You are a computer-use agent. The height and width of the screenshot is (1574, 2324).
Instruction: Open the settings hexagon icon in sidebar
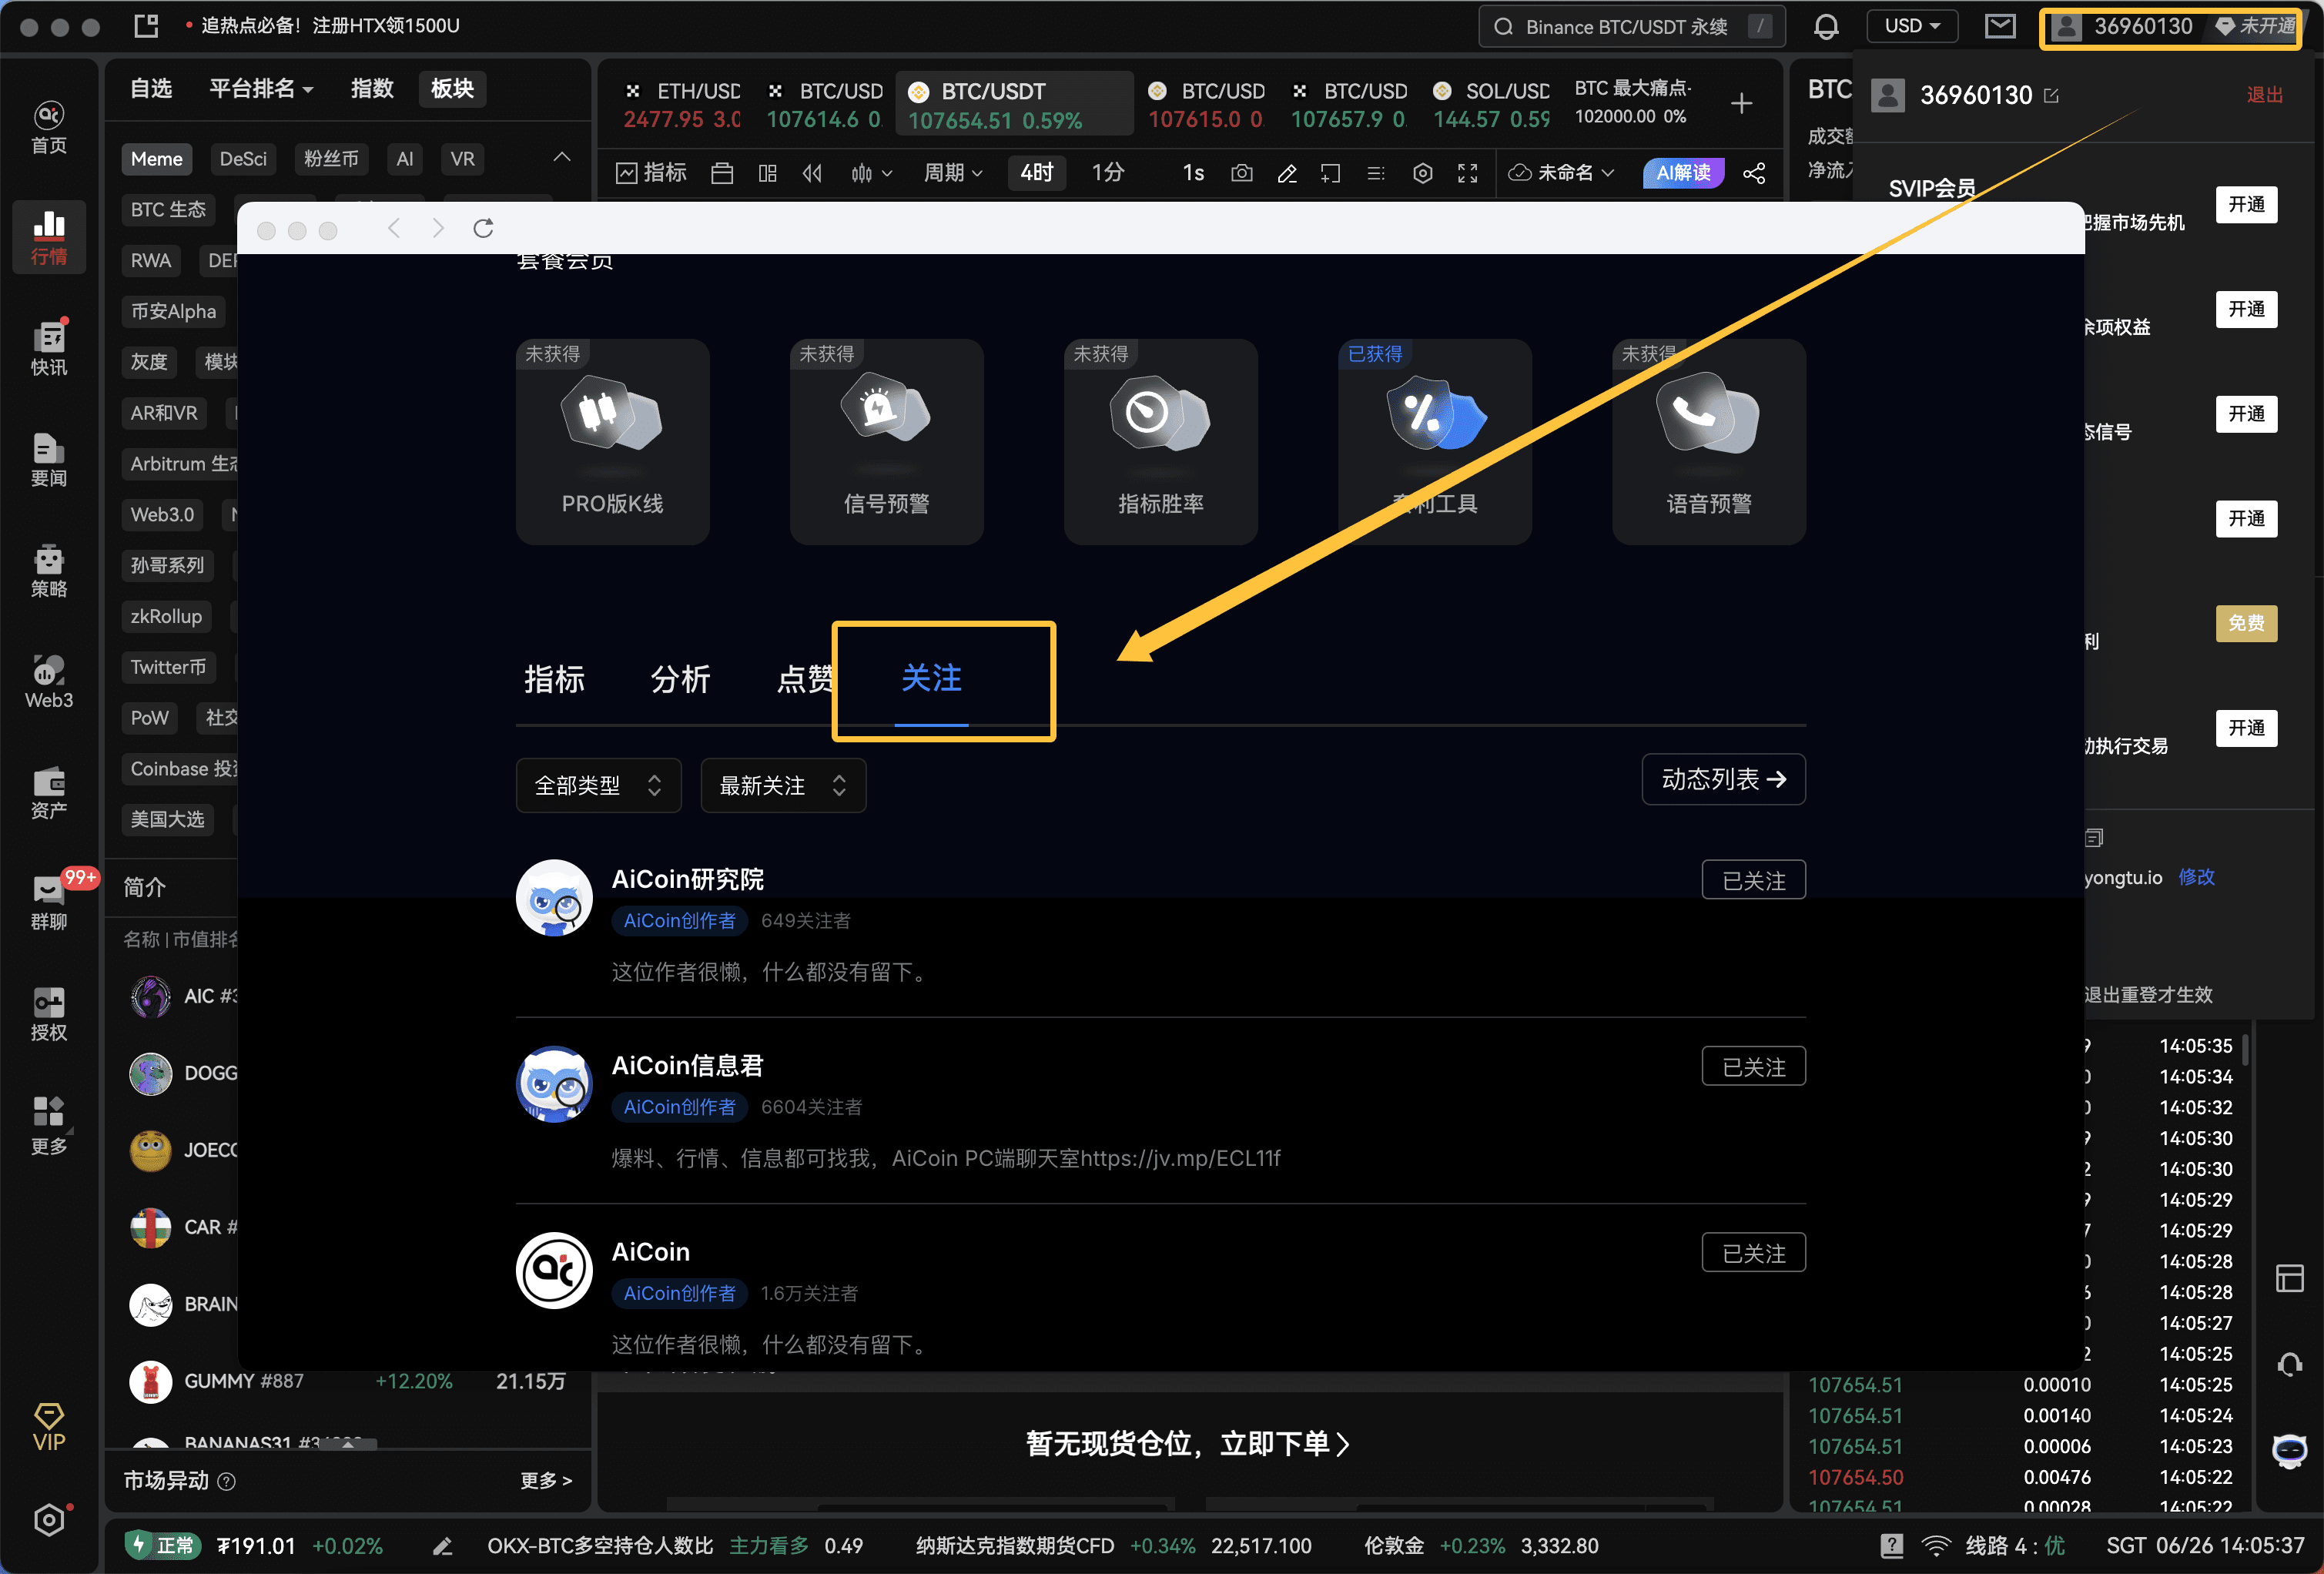click(48, 1521)
